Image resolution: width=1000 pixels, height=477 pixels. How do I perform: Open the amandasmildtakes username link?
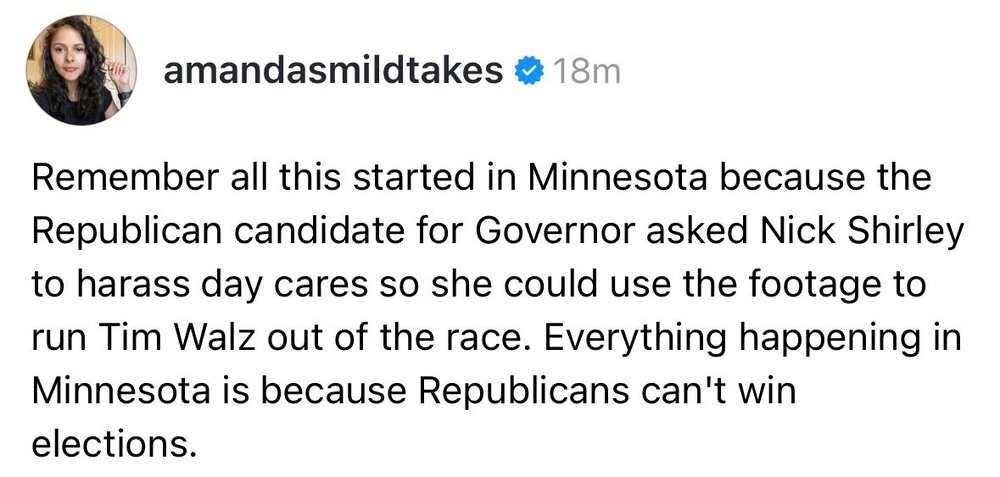(332, 73)
